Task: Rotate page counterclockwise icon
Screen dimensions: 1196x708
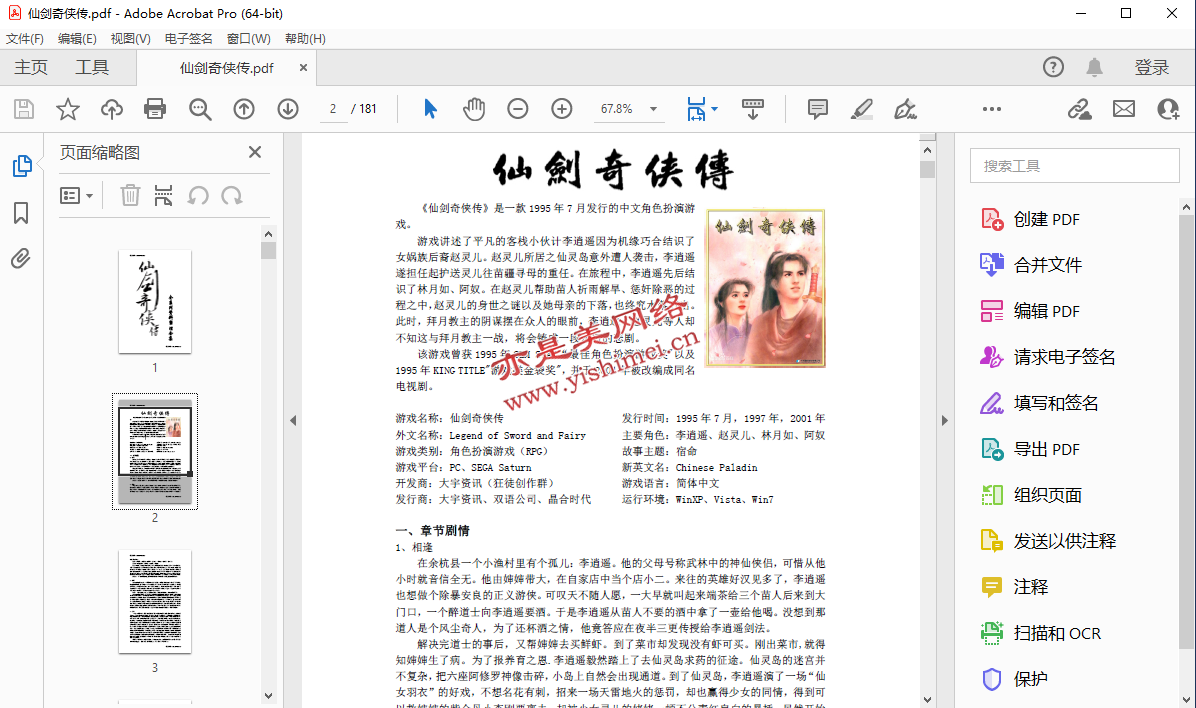Action: pyautogui.click(x=198, y=196)
